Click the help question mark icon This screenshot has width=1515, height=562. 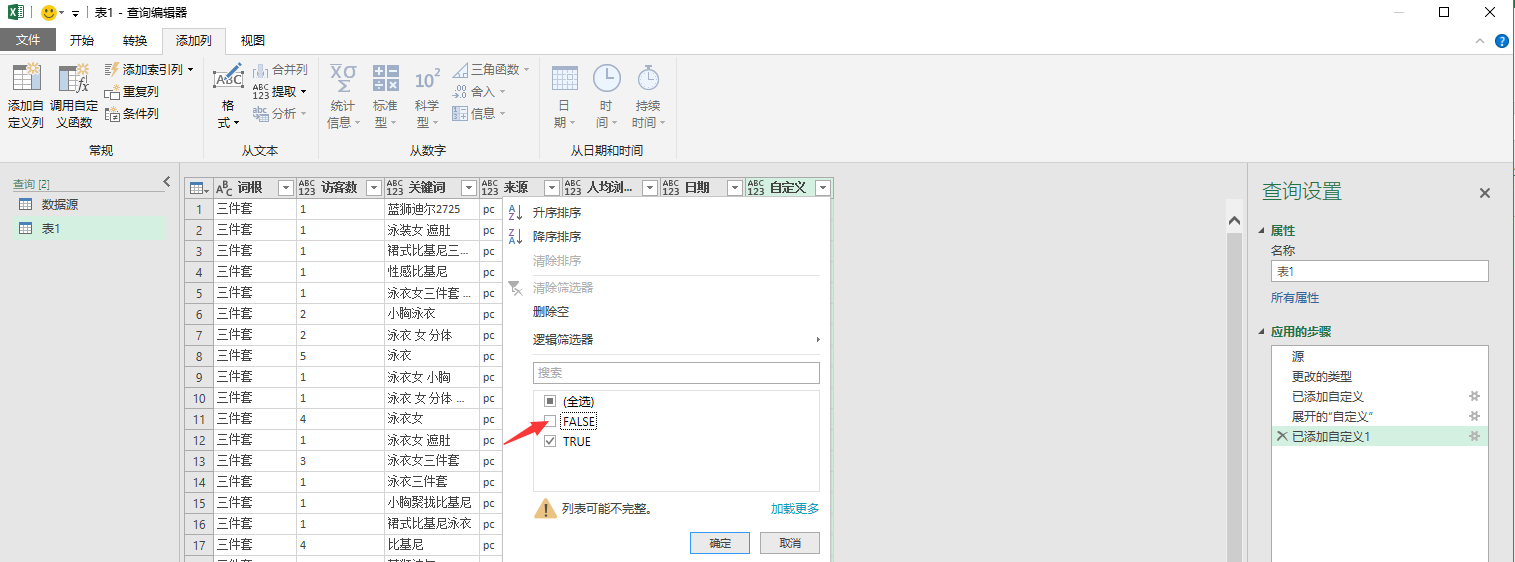coord(1502,41)
